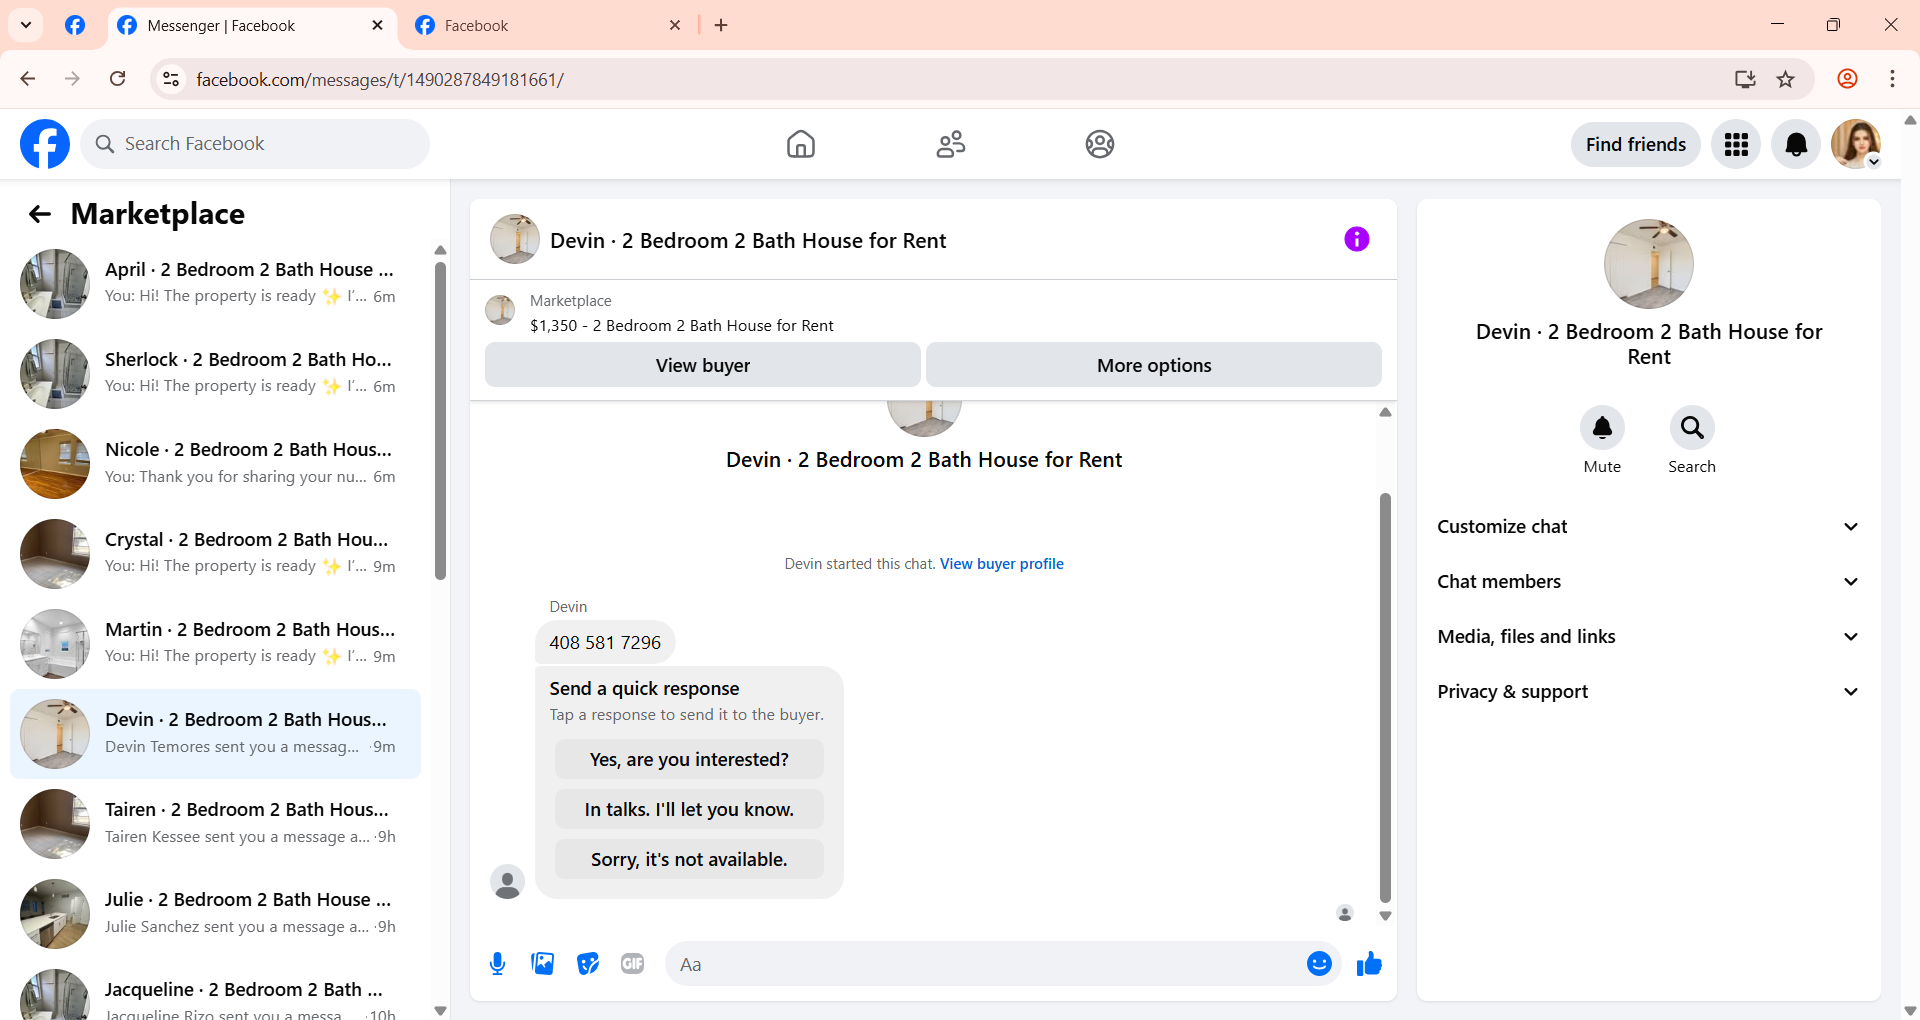The width and height of the screenshot is (1920, 1020).
Task: Navigate back in browser history
Action: tap(28, 79)
